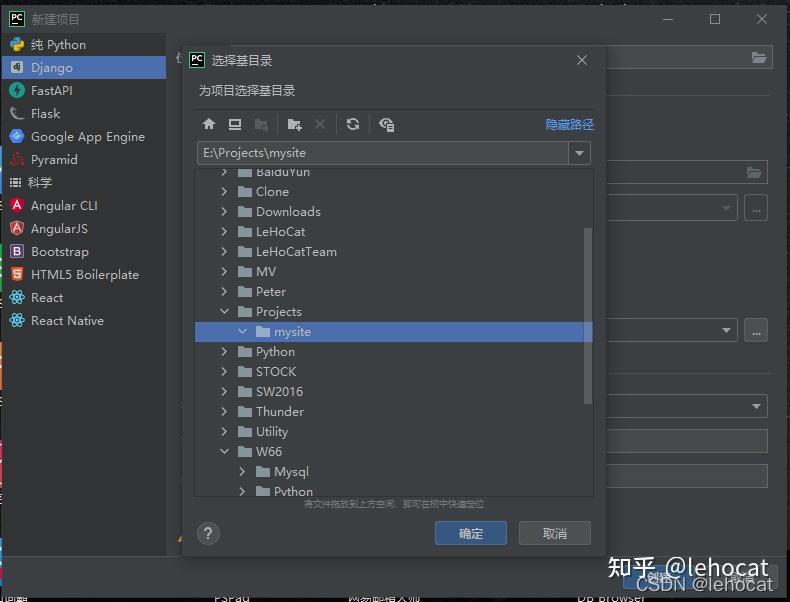Click top location browse folder icon in 新建项目
The width and height of the screenshot is (790, 602).
(x=759, y=57)
